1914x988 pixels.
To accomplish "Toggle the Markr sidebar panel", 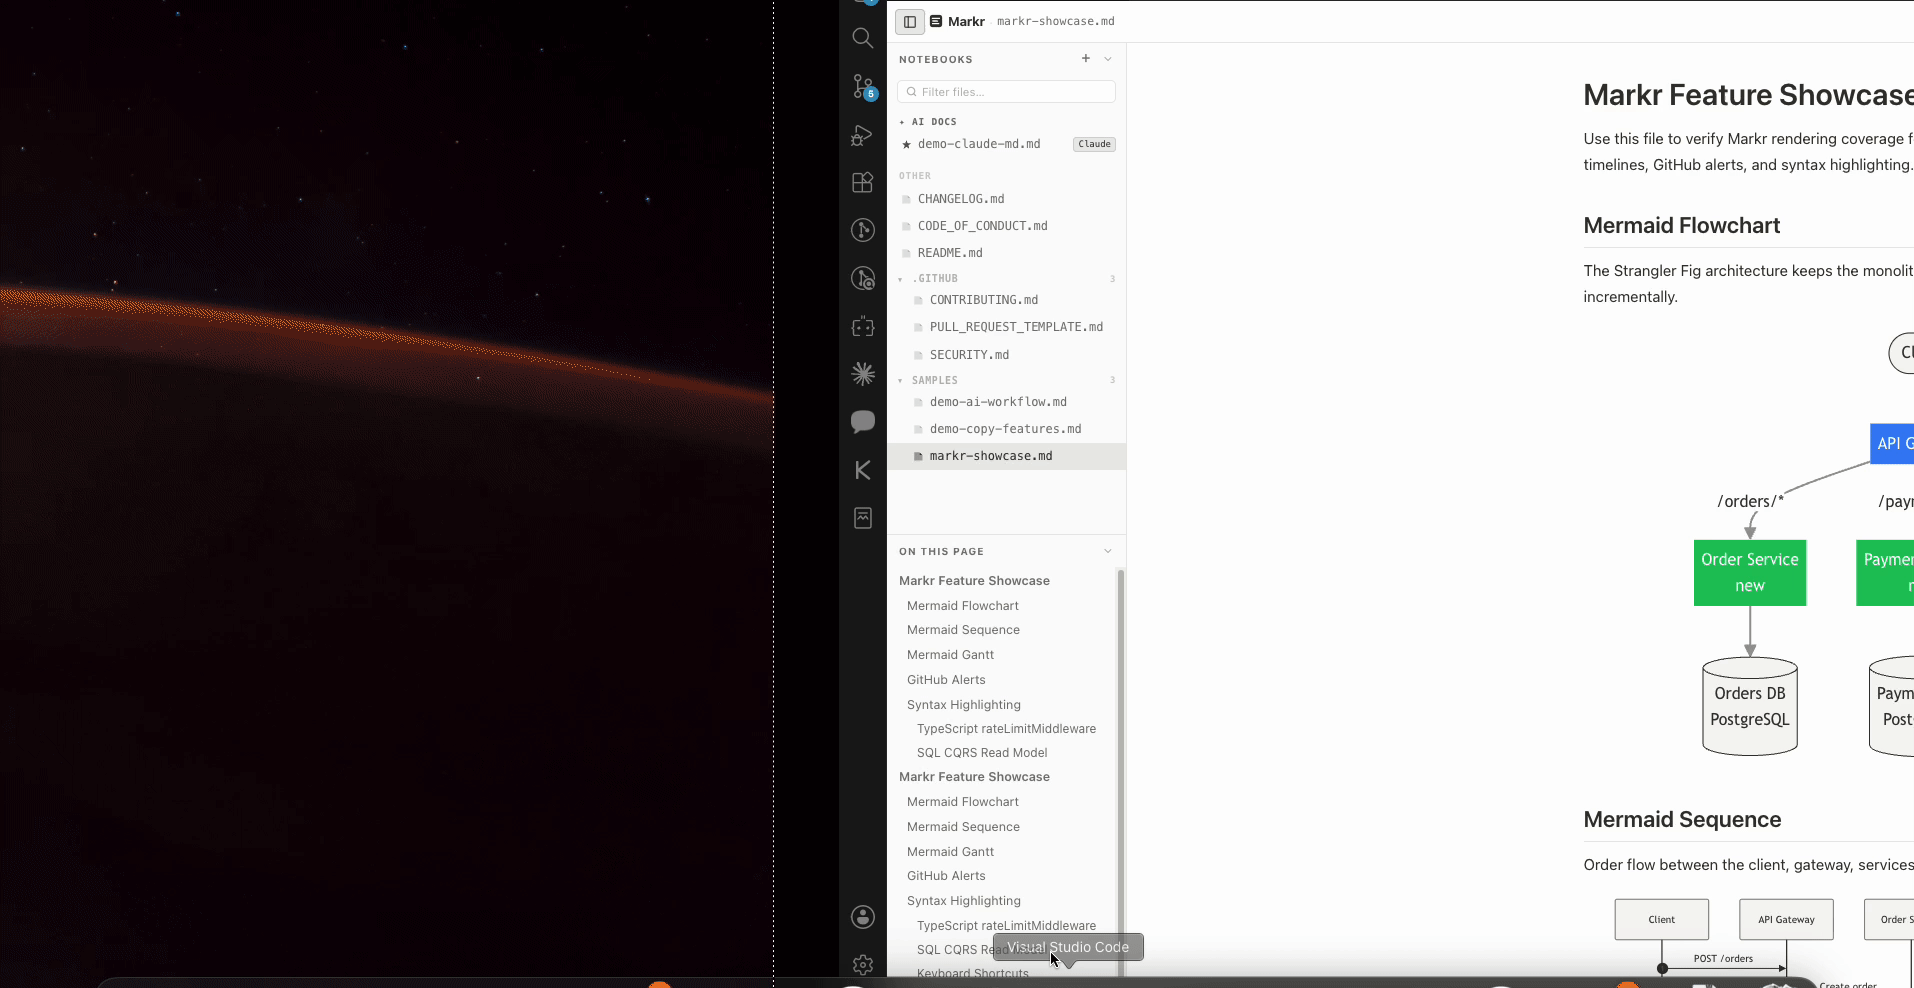I will 910,21.
